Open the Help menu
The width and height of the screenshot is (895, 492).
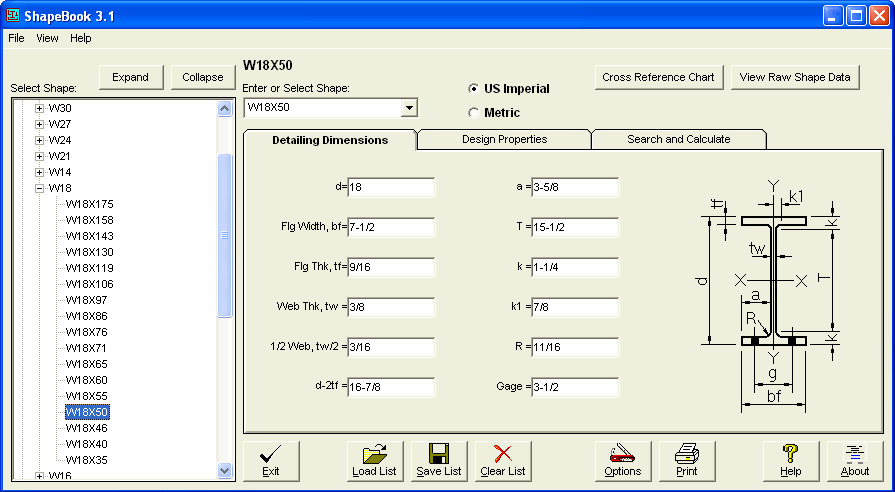[81, 38]
